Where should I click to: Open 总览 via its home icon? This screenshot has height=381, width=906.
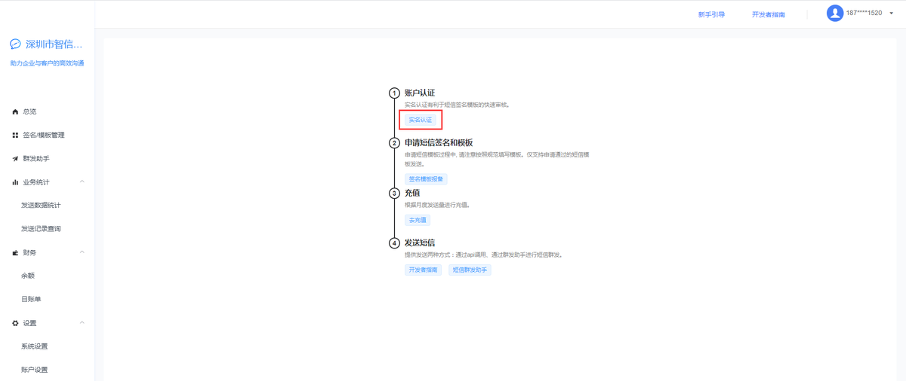[x=15, y=112]
